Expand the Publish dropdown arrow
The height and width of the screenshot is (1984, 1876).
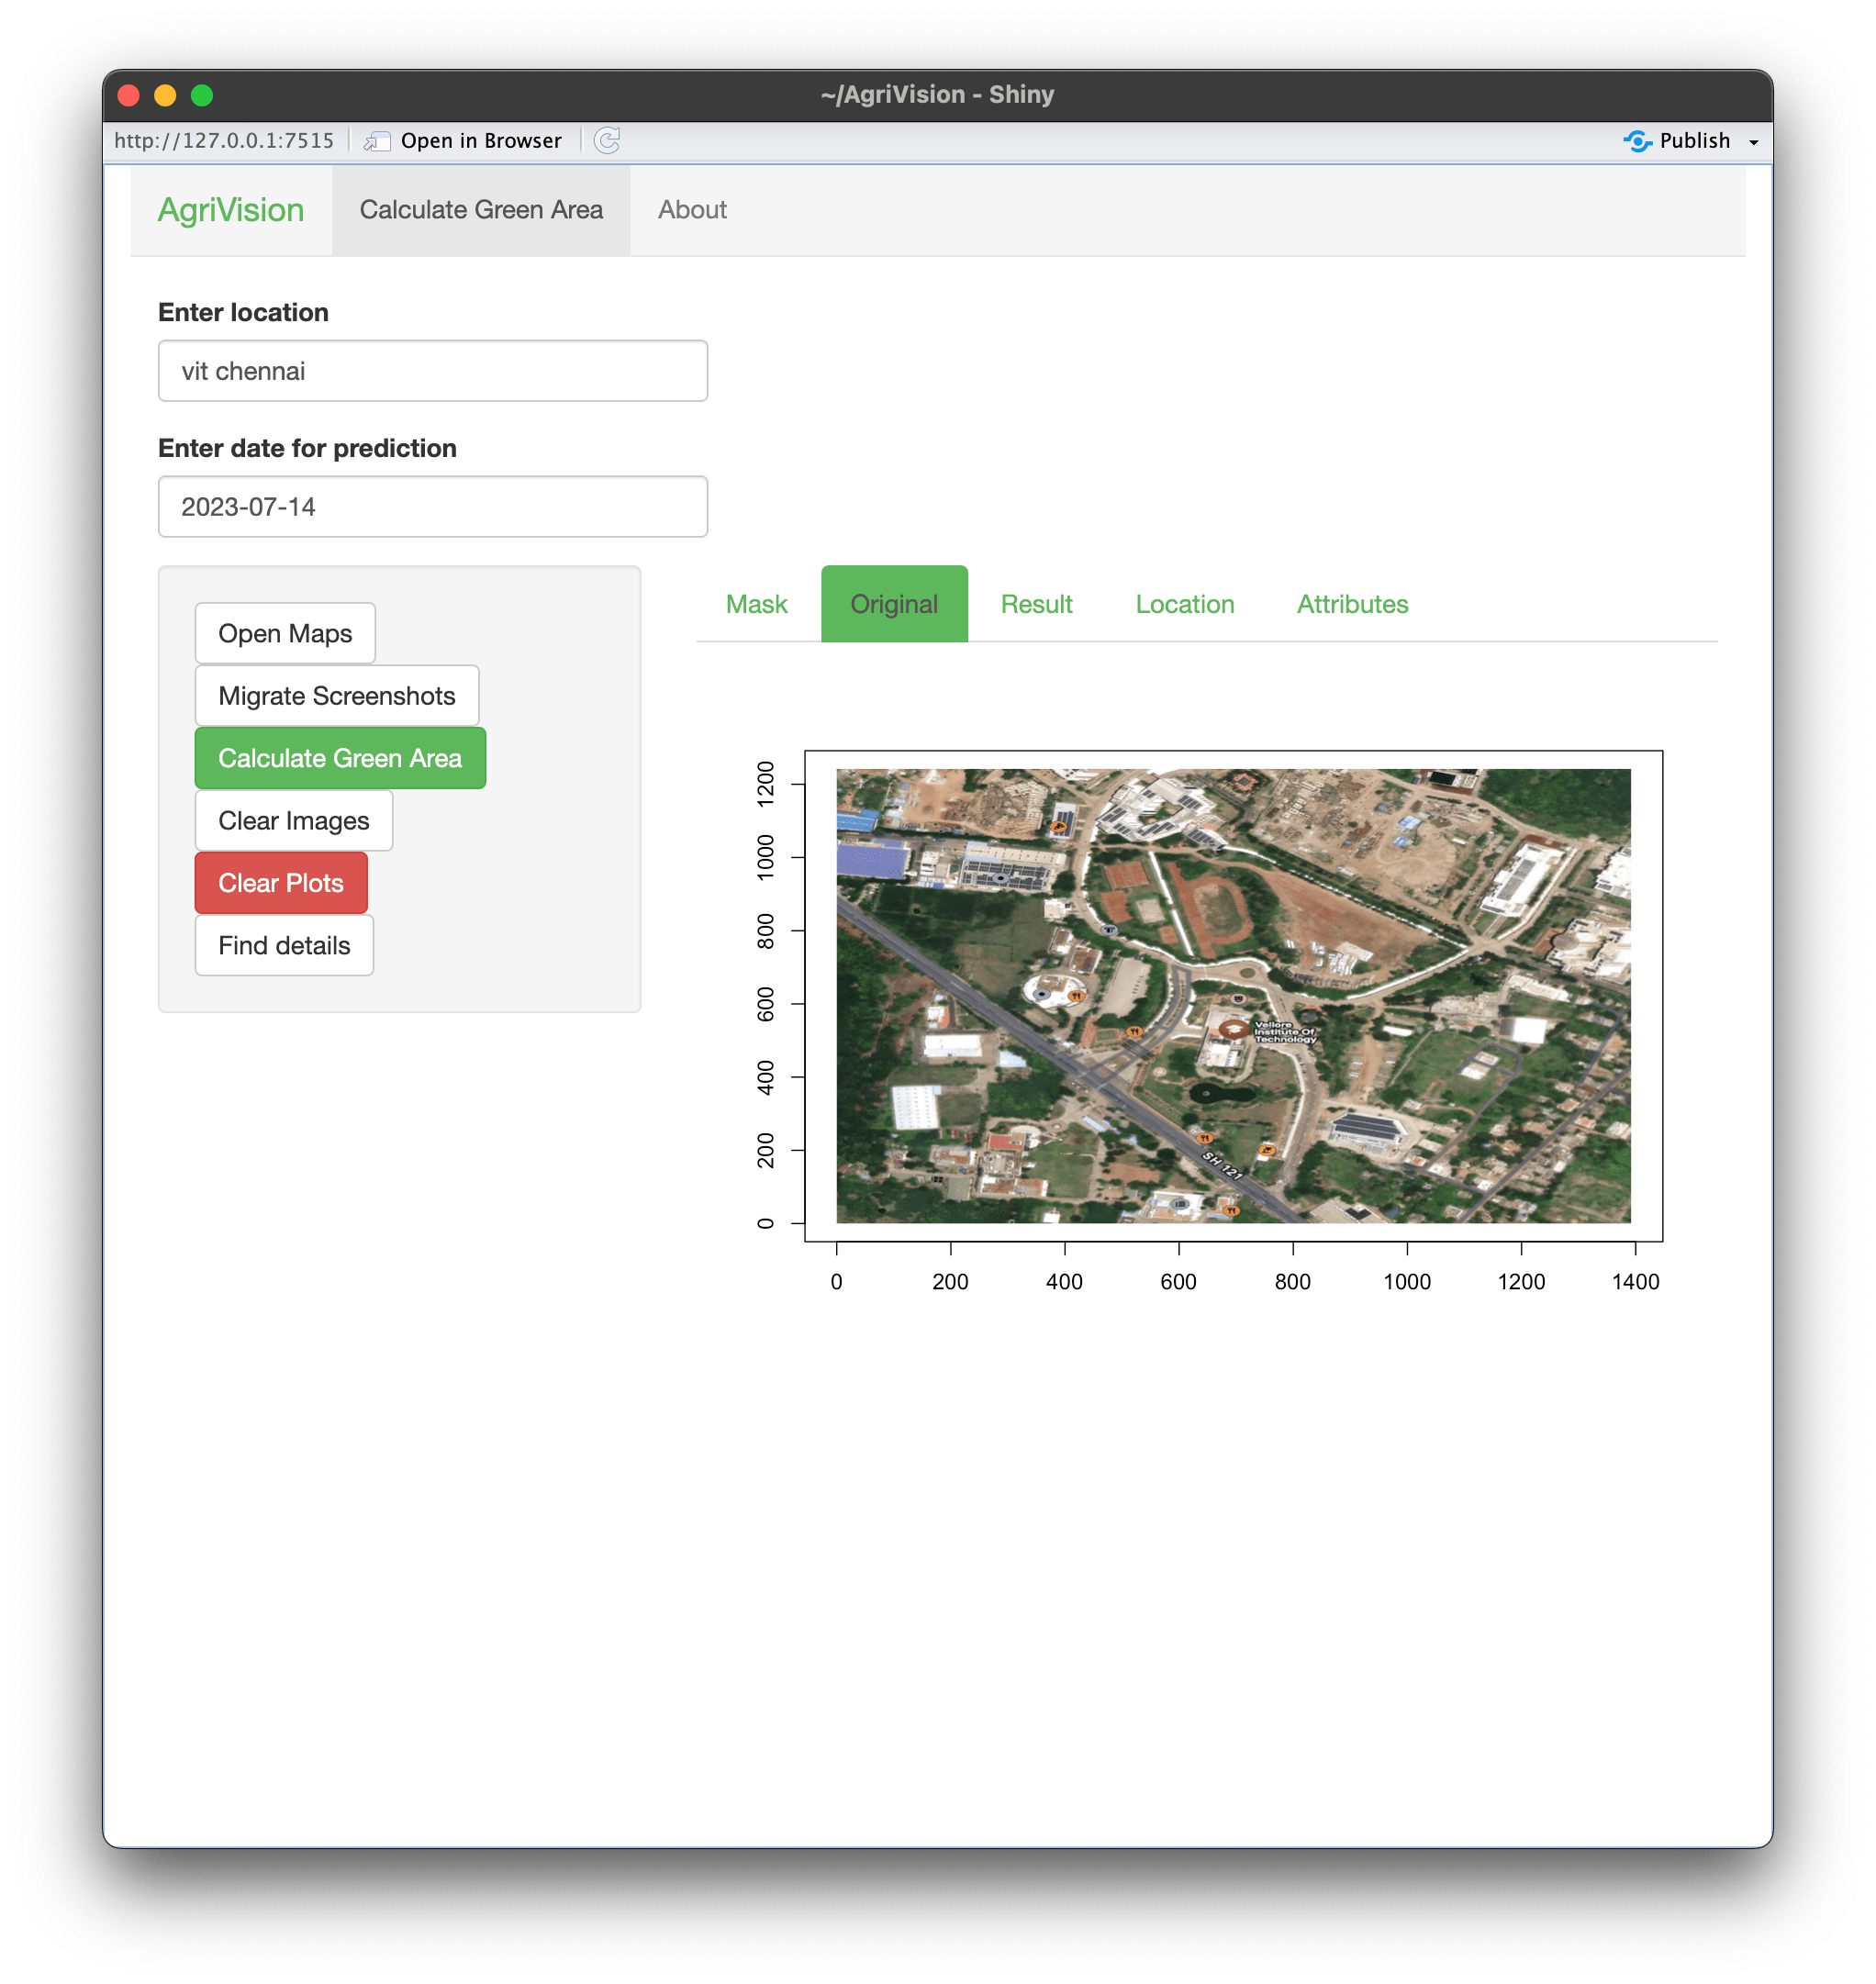point(1753,141)
